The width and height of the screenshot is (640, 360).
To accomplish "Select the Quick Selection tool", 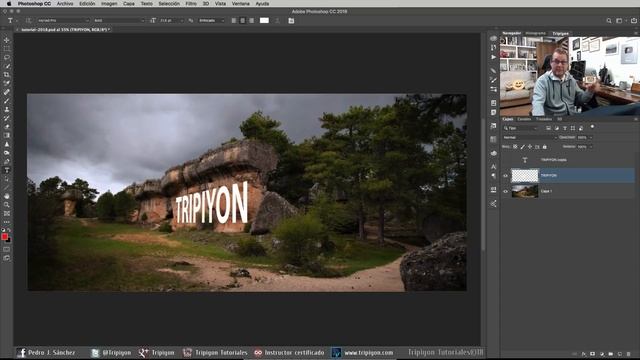I will 7,66.
